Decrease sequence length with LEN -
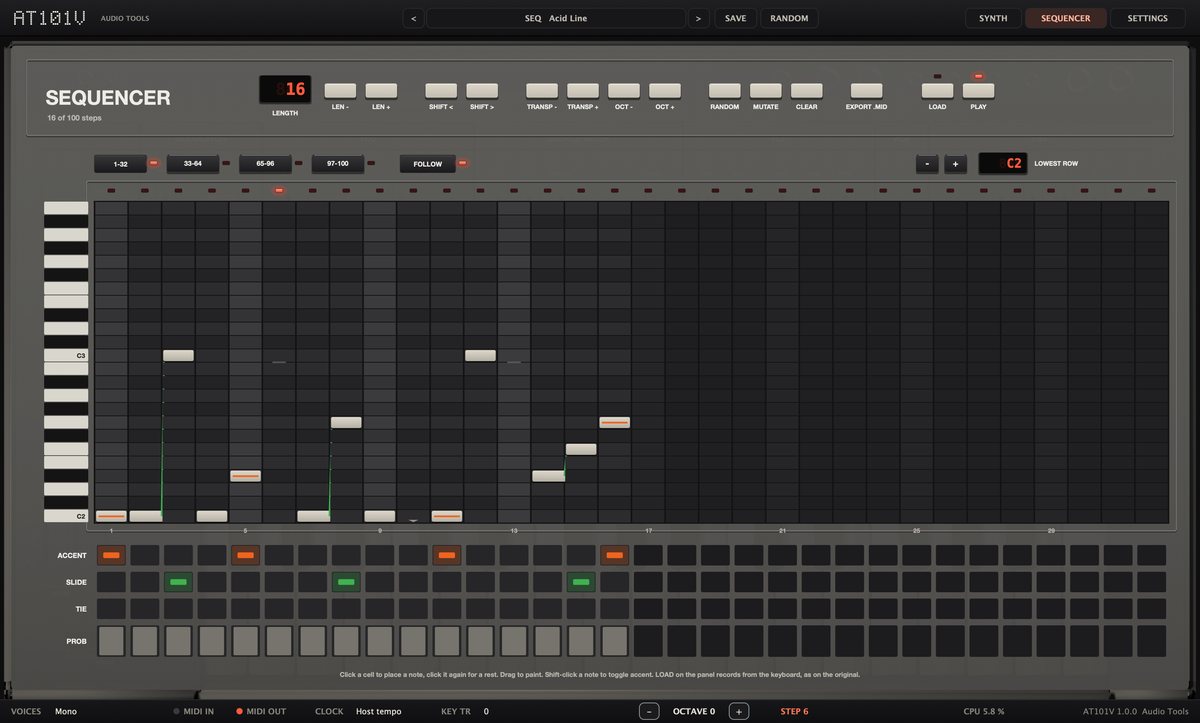The width and height of the screenshot is (1200, 723). [340, 91]
